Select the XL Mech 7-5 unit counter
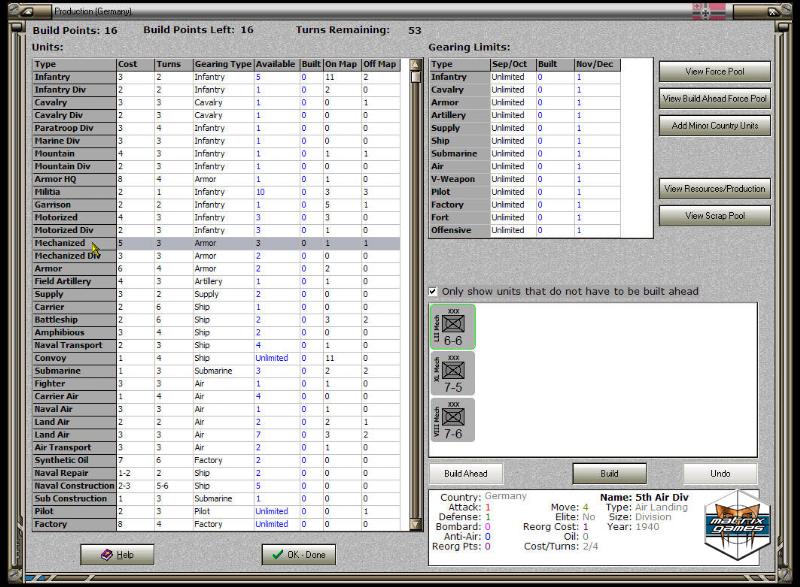The height and width of the screenshot is (587, 800). pos(452,373)
